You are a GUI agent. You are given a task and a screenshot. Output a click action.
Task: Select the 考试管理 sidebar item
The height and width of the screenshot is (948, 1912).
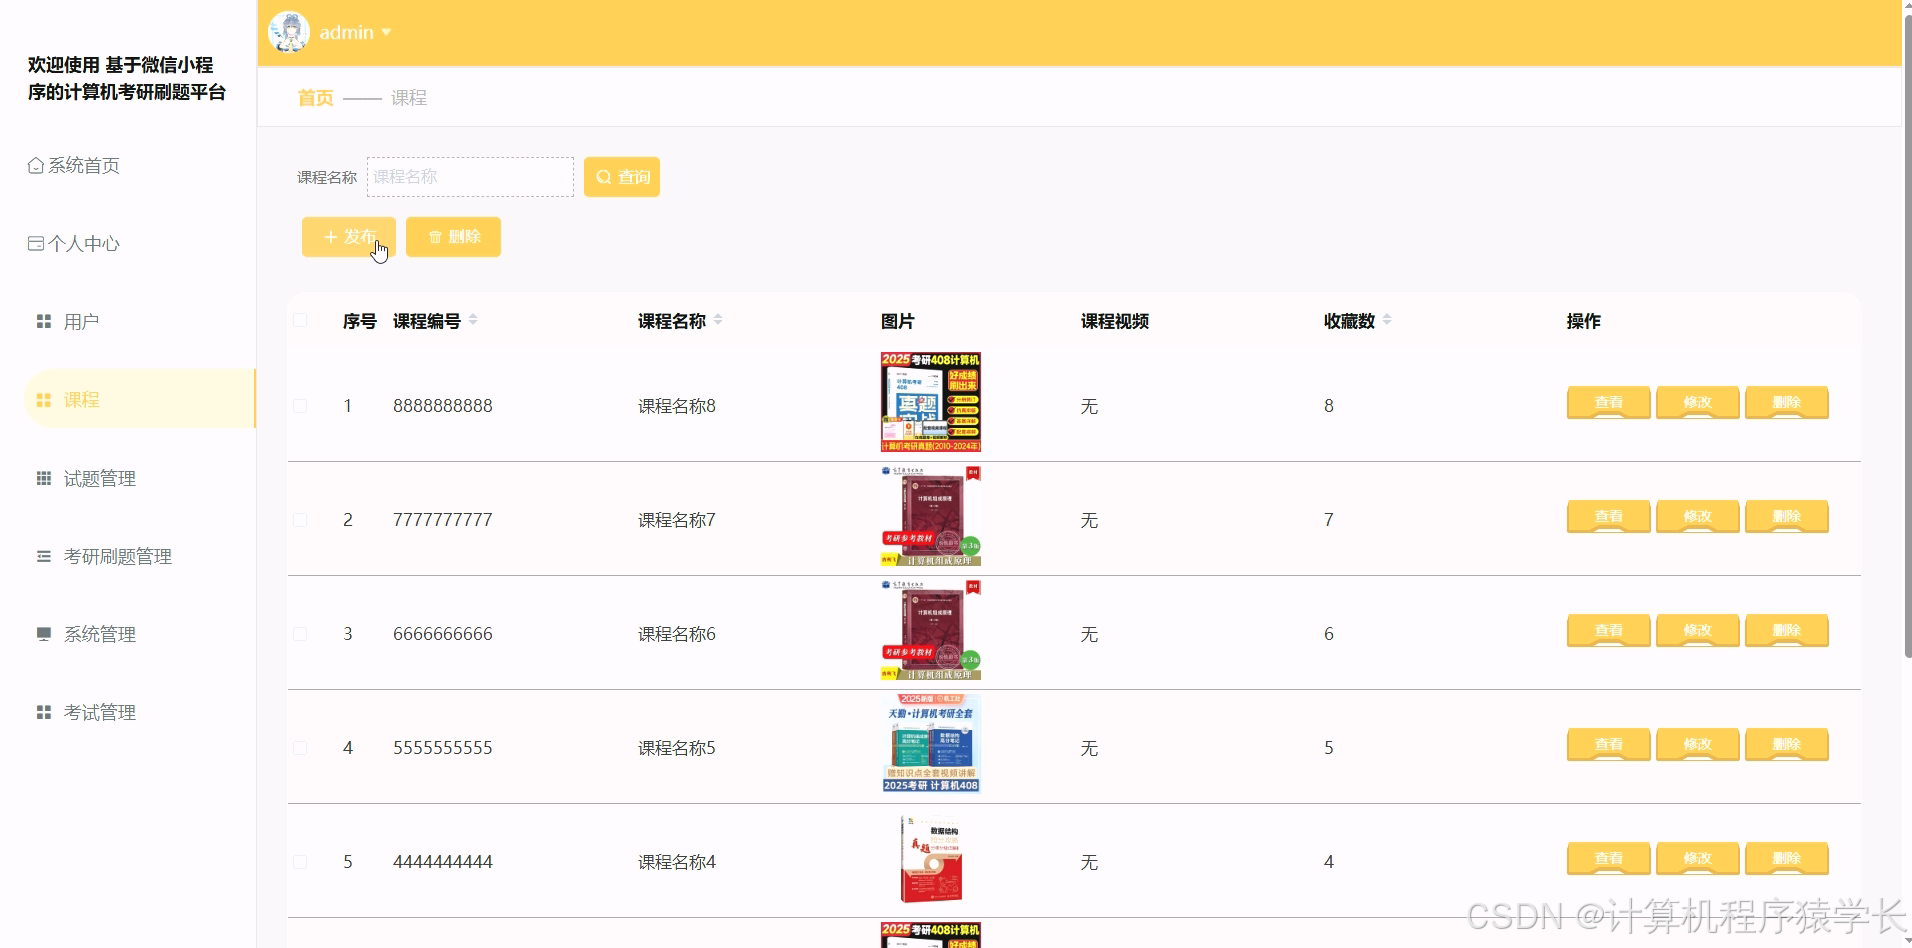99,712
